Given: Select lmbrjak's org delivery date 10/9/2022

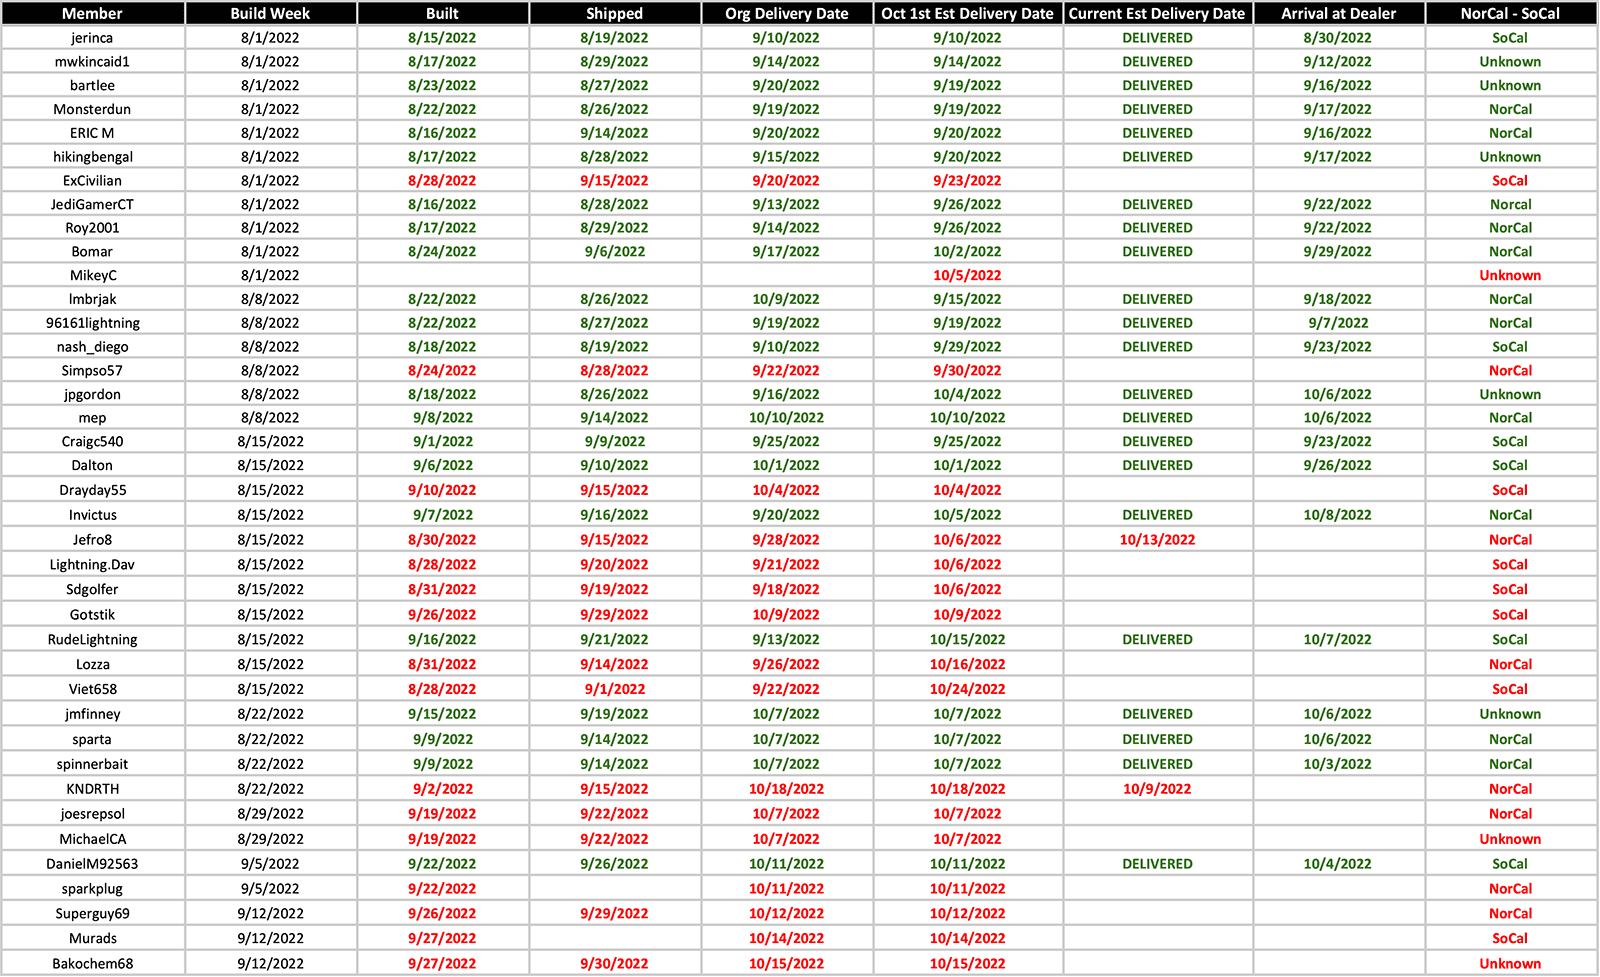Looking at the screenshot, I should [787, 299].
